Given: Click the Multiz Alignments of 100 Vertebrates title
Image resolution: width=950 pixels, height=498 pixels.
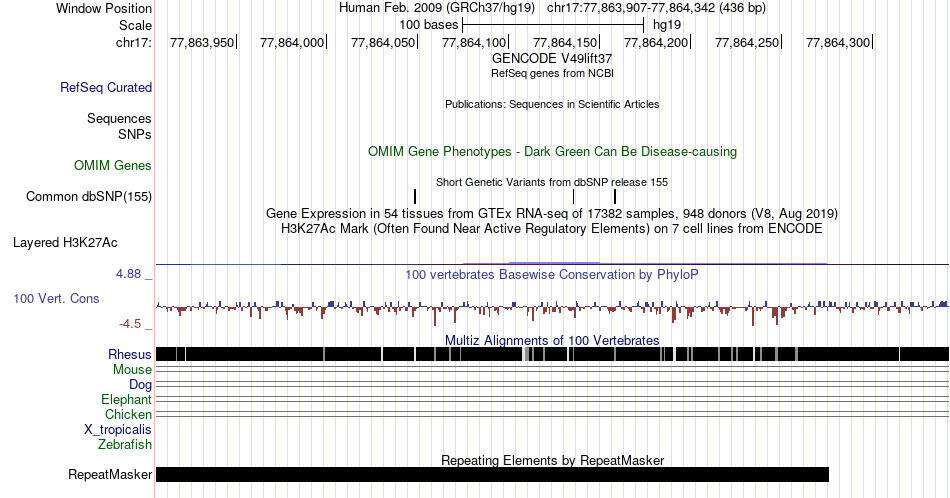Looking at the screenshot, I should click(x=552, y=340).
